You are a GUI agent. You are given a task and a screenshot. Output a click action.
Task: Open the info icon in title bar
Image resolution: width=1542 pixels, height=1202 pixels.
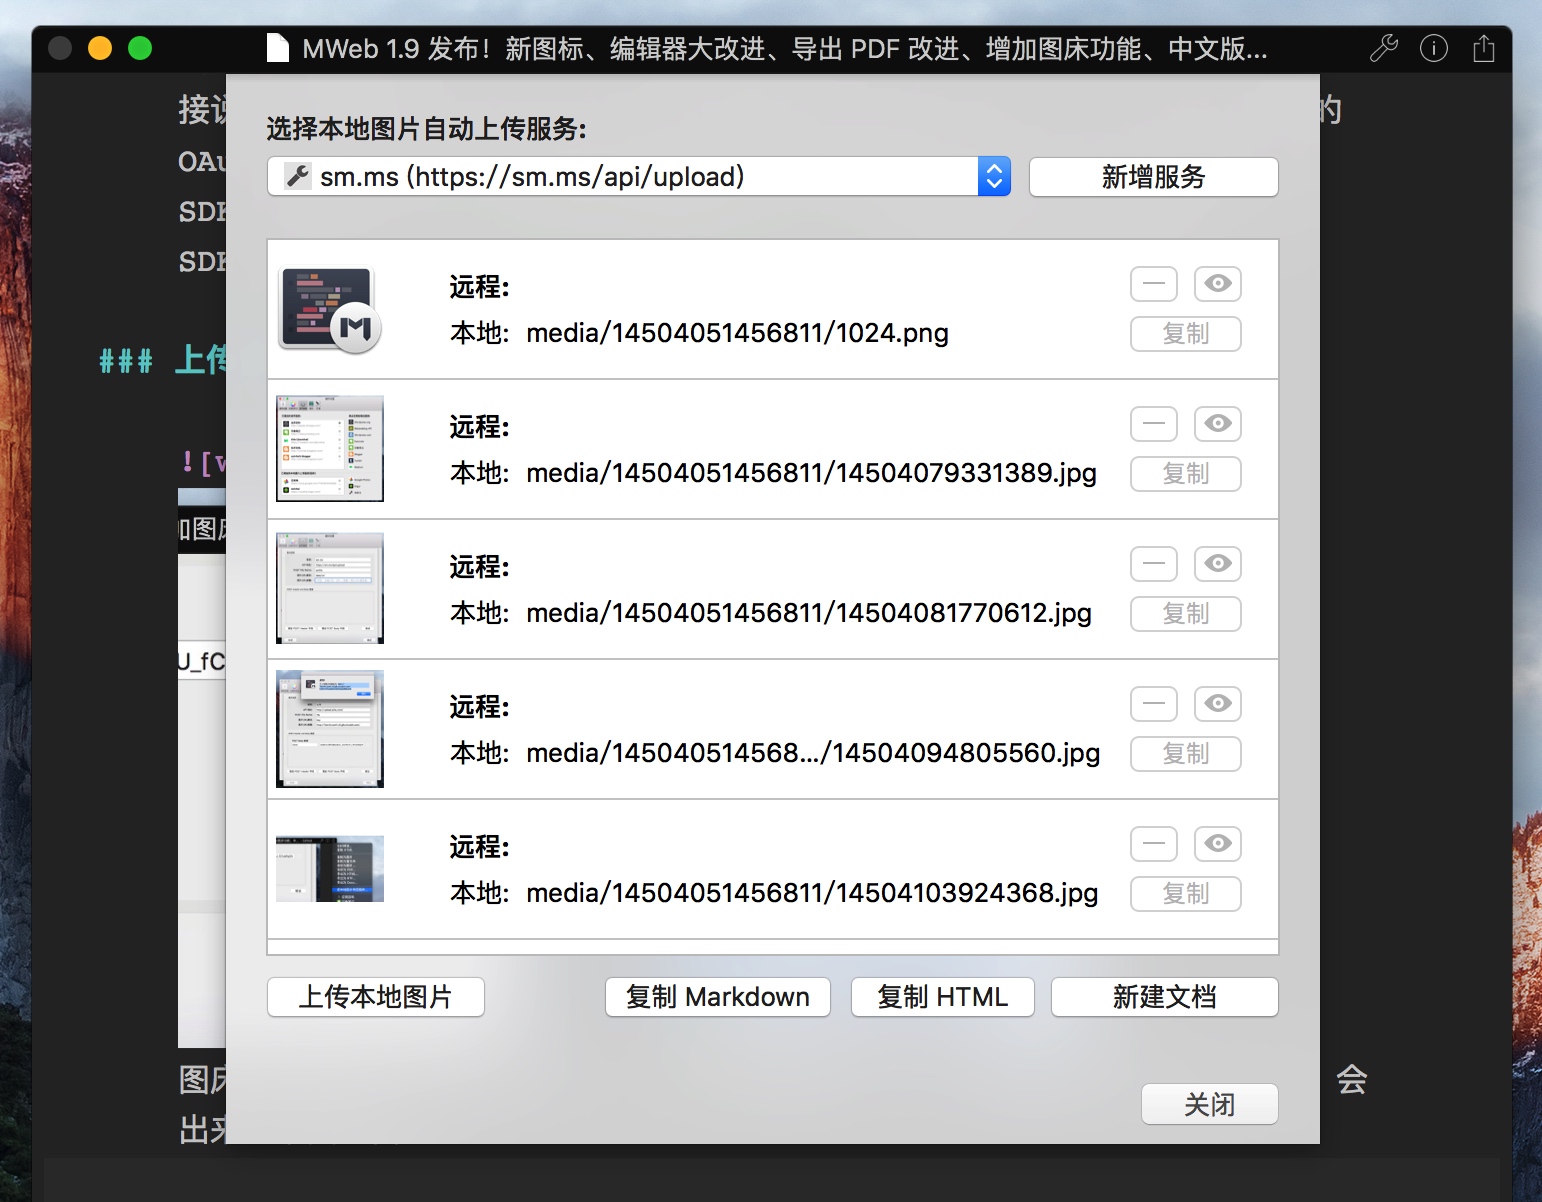point(1434,48)
